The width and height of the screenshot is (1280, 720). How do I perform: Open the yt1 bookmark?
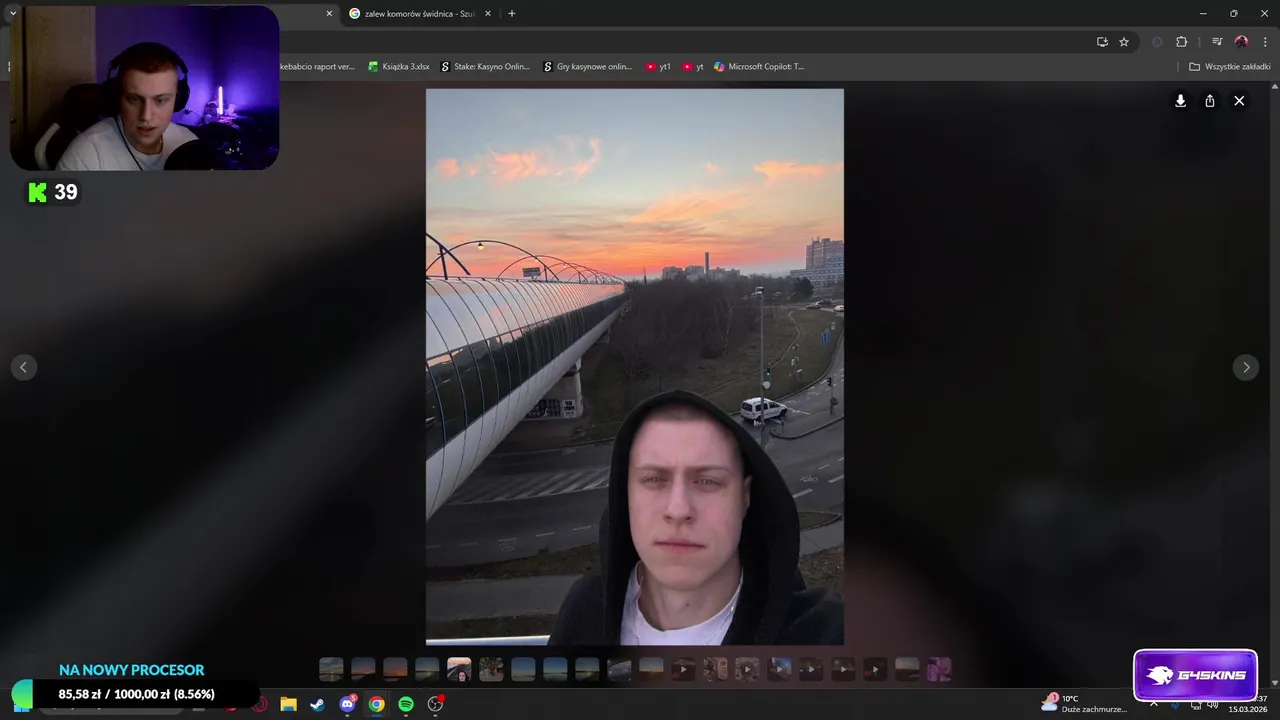click(658, 67)
